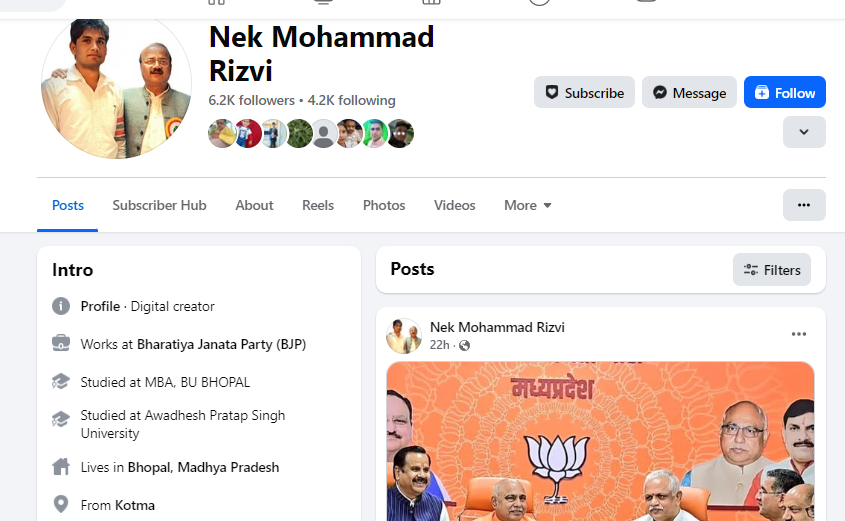This screenshot has width=845, height=521.
Task: Switch to the Reels tab
Action: click(x=318, y=205)
